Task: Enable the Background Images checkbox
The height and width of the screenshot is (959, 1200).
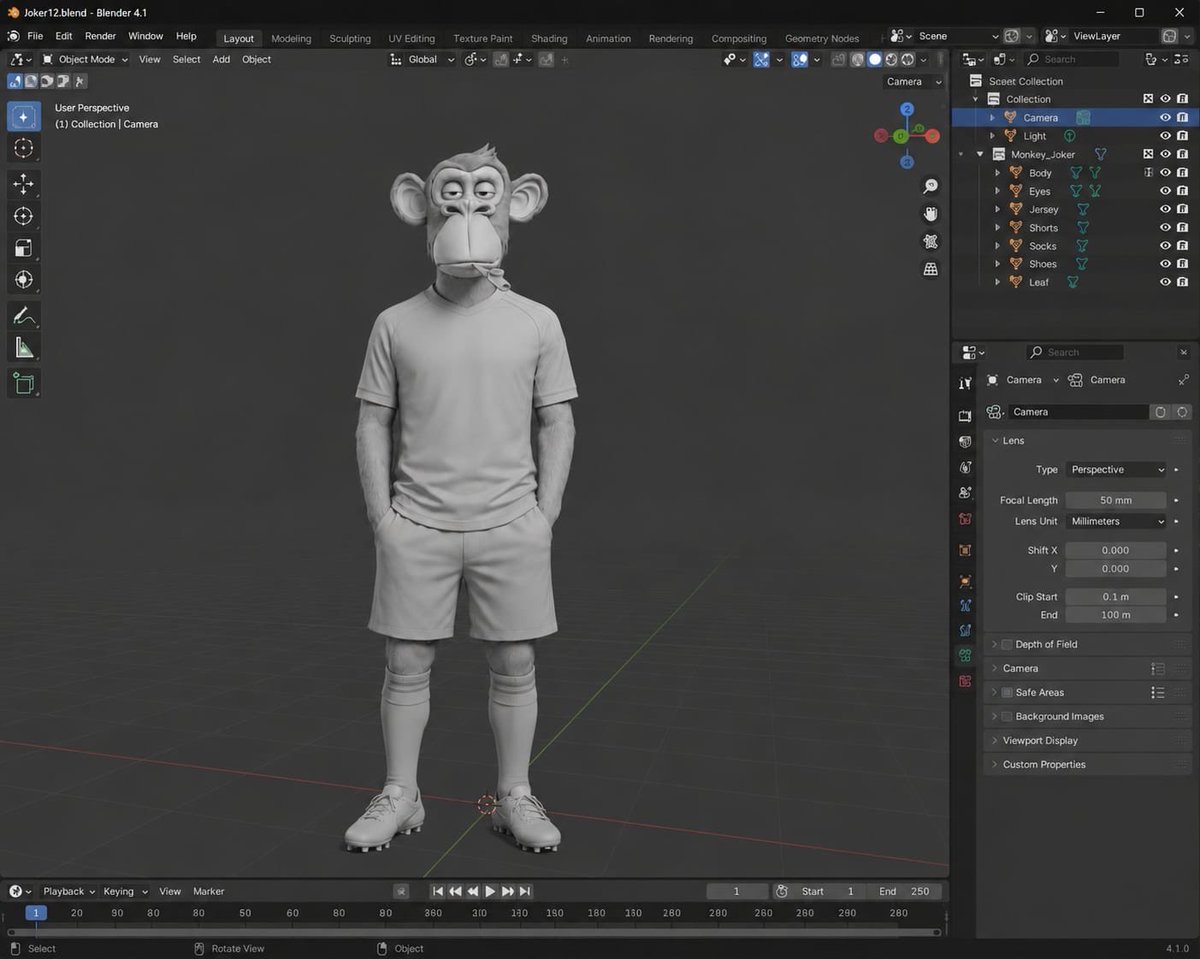Action: pos(1007,716)
